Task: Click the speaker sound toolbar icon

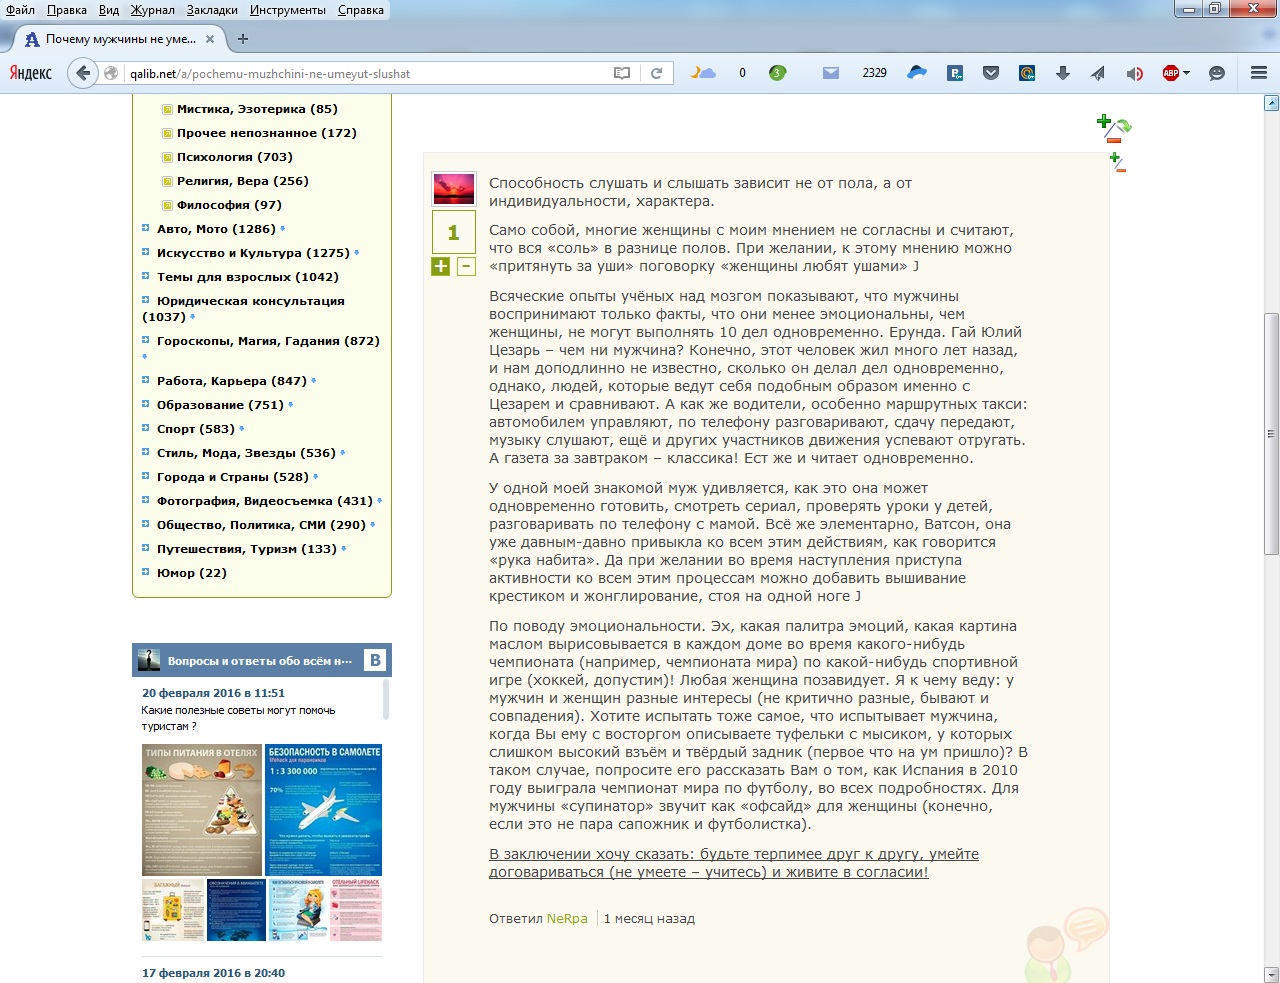Action: [1134, 73]
